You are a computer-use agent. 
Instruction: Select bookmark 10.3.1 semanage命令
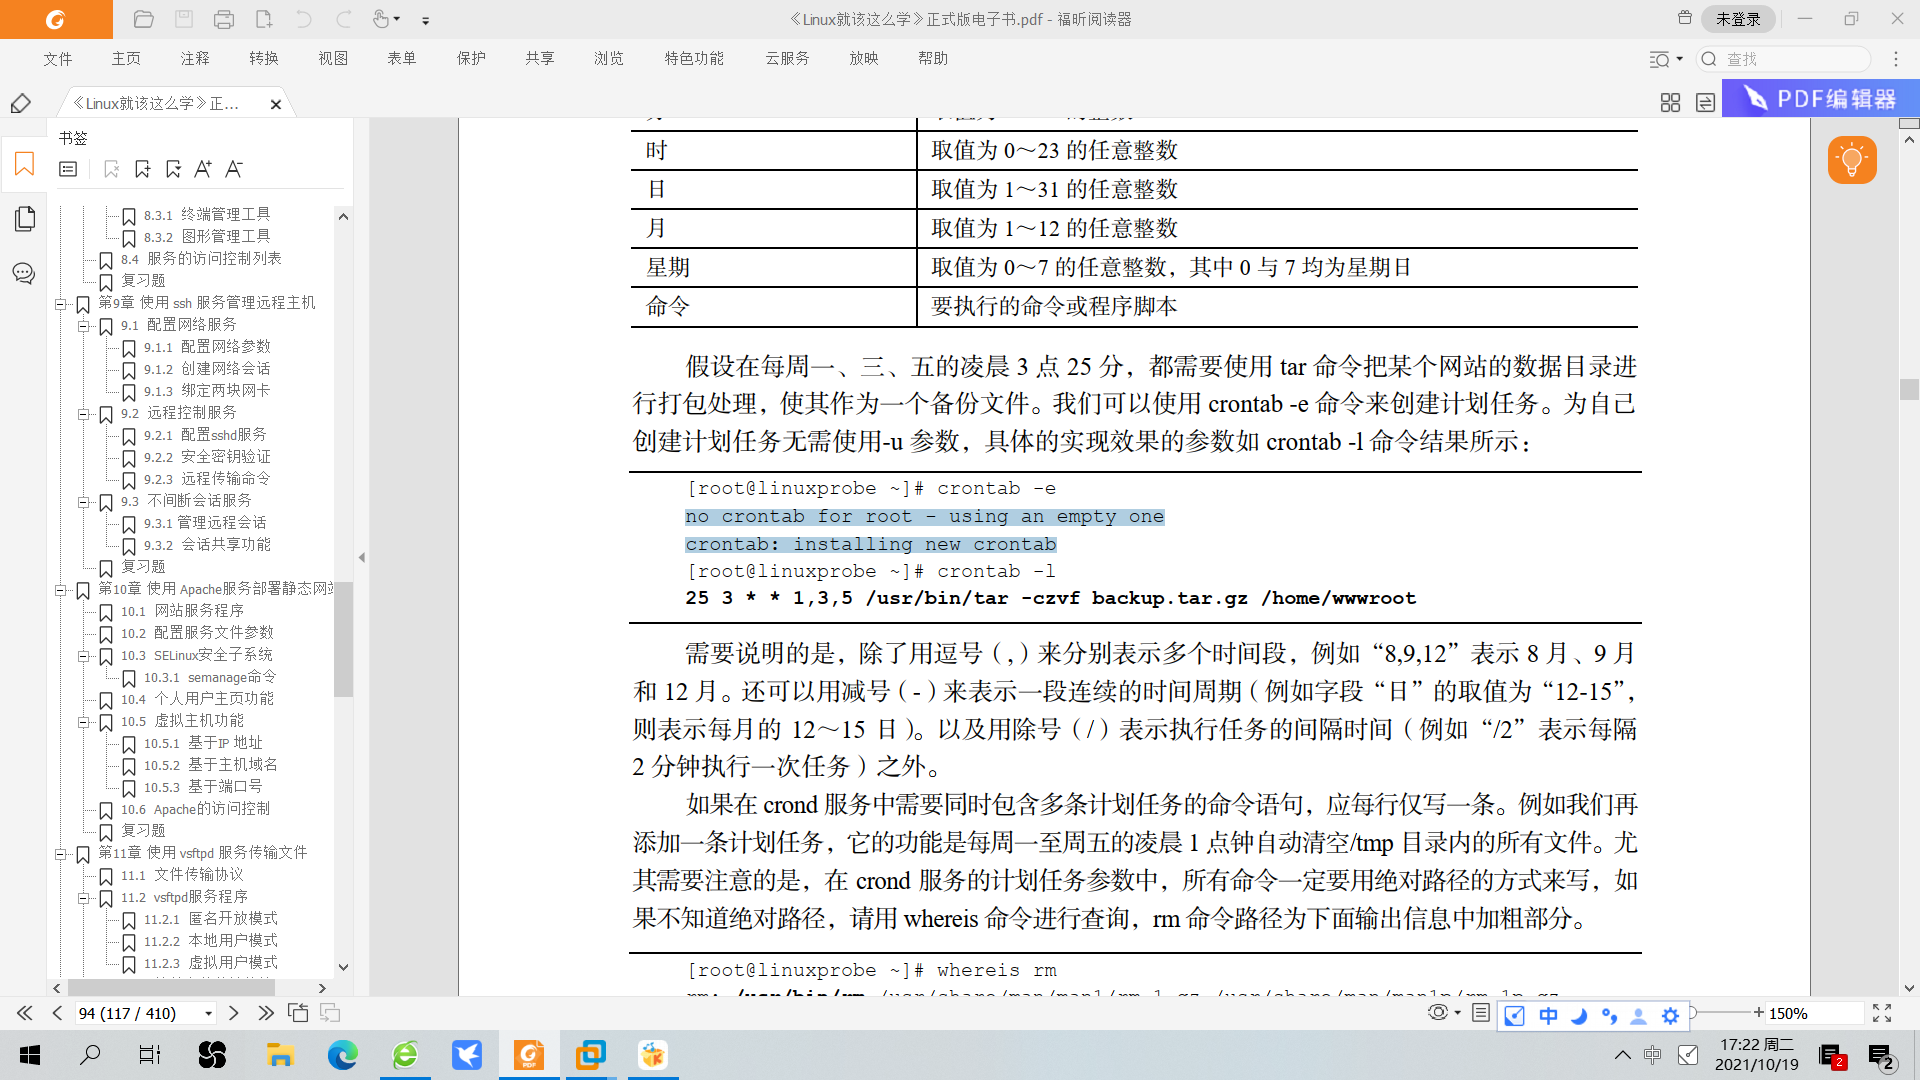click(210, 677)
